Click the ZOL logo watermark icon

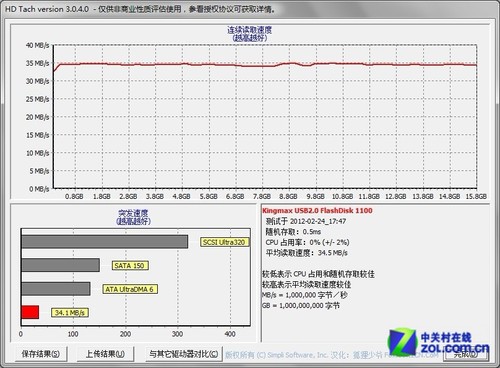[x=402, y=342]
